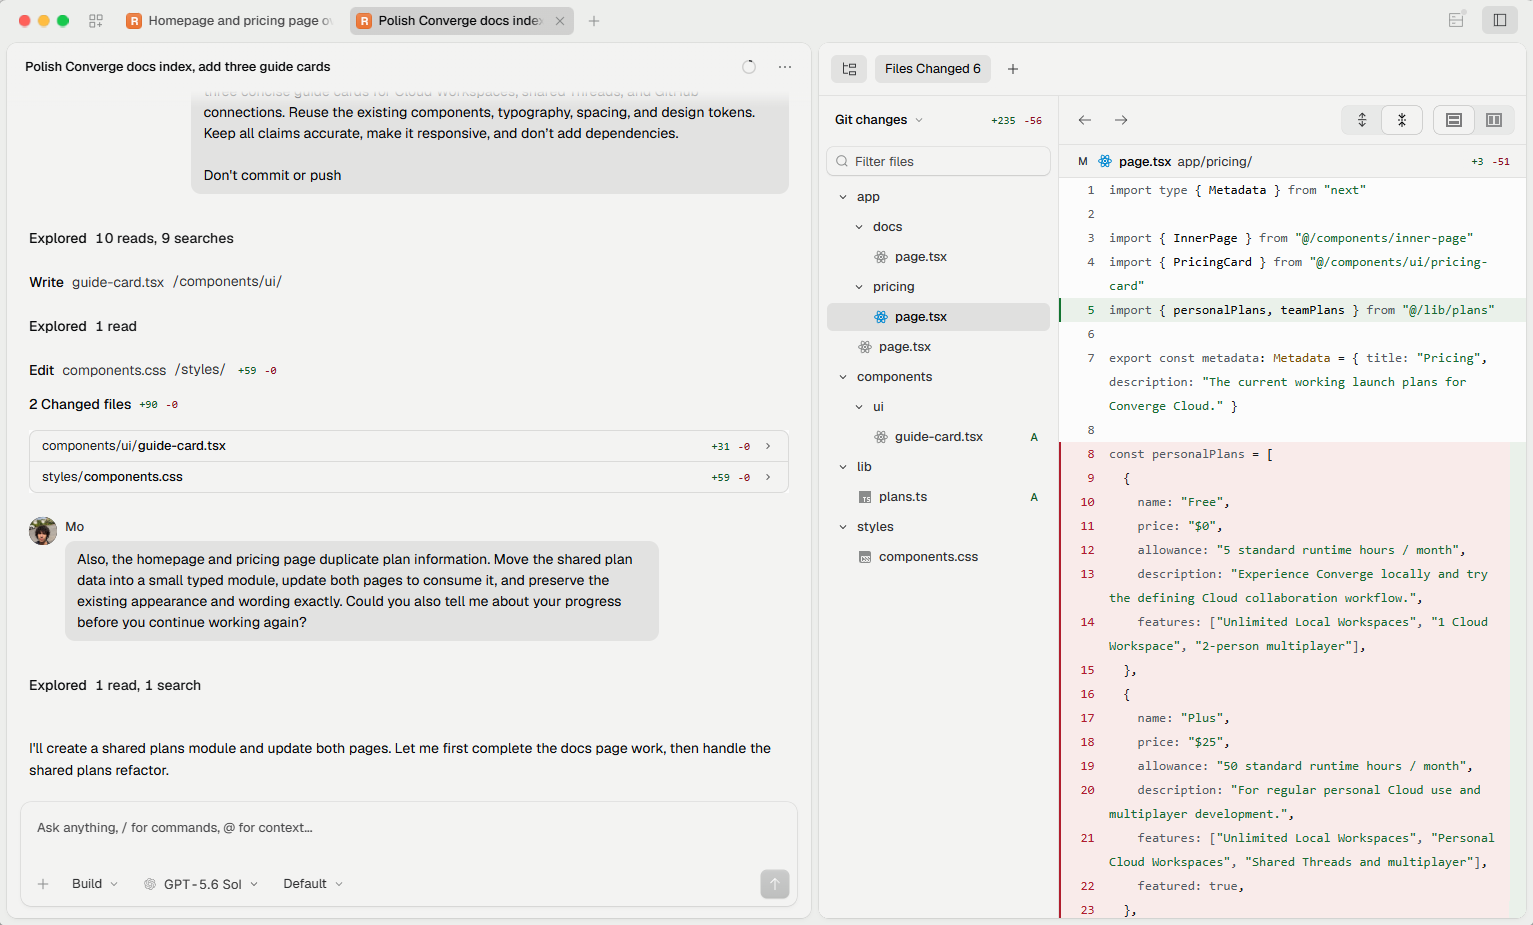The image size is (1533, 925).
Task: Open the root app page.tsx file
Action: [x=939, y=347]
